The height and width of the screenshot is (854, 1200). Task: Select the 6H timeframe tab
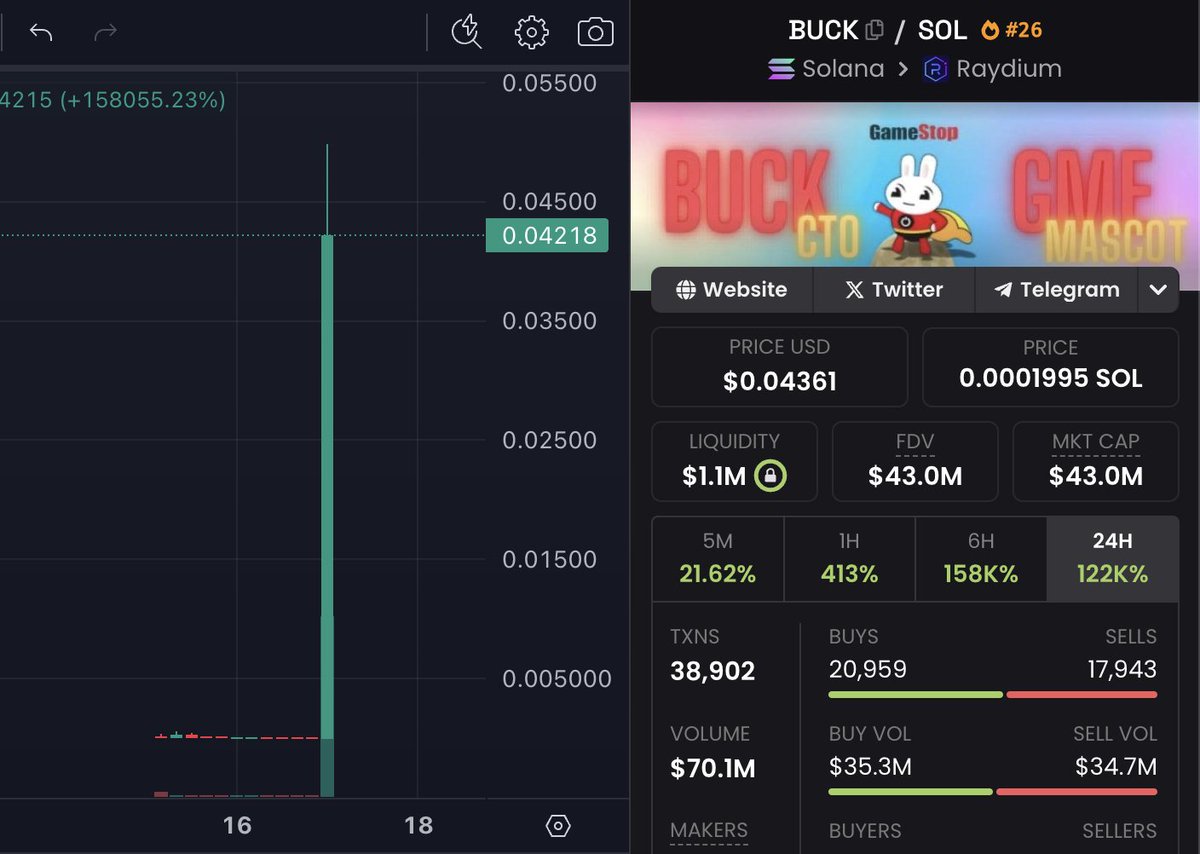[981, 558]
